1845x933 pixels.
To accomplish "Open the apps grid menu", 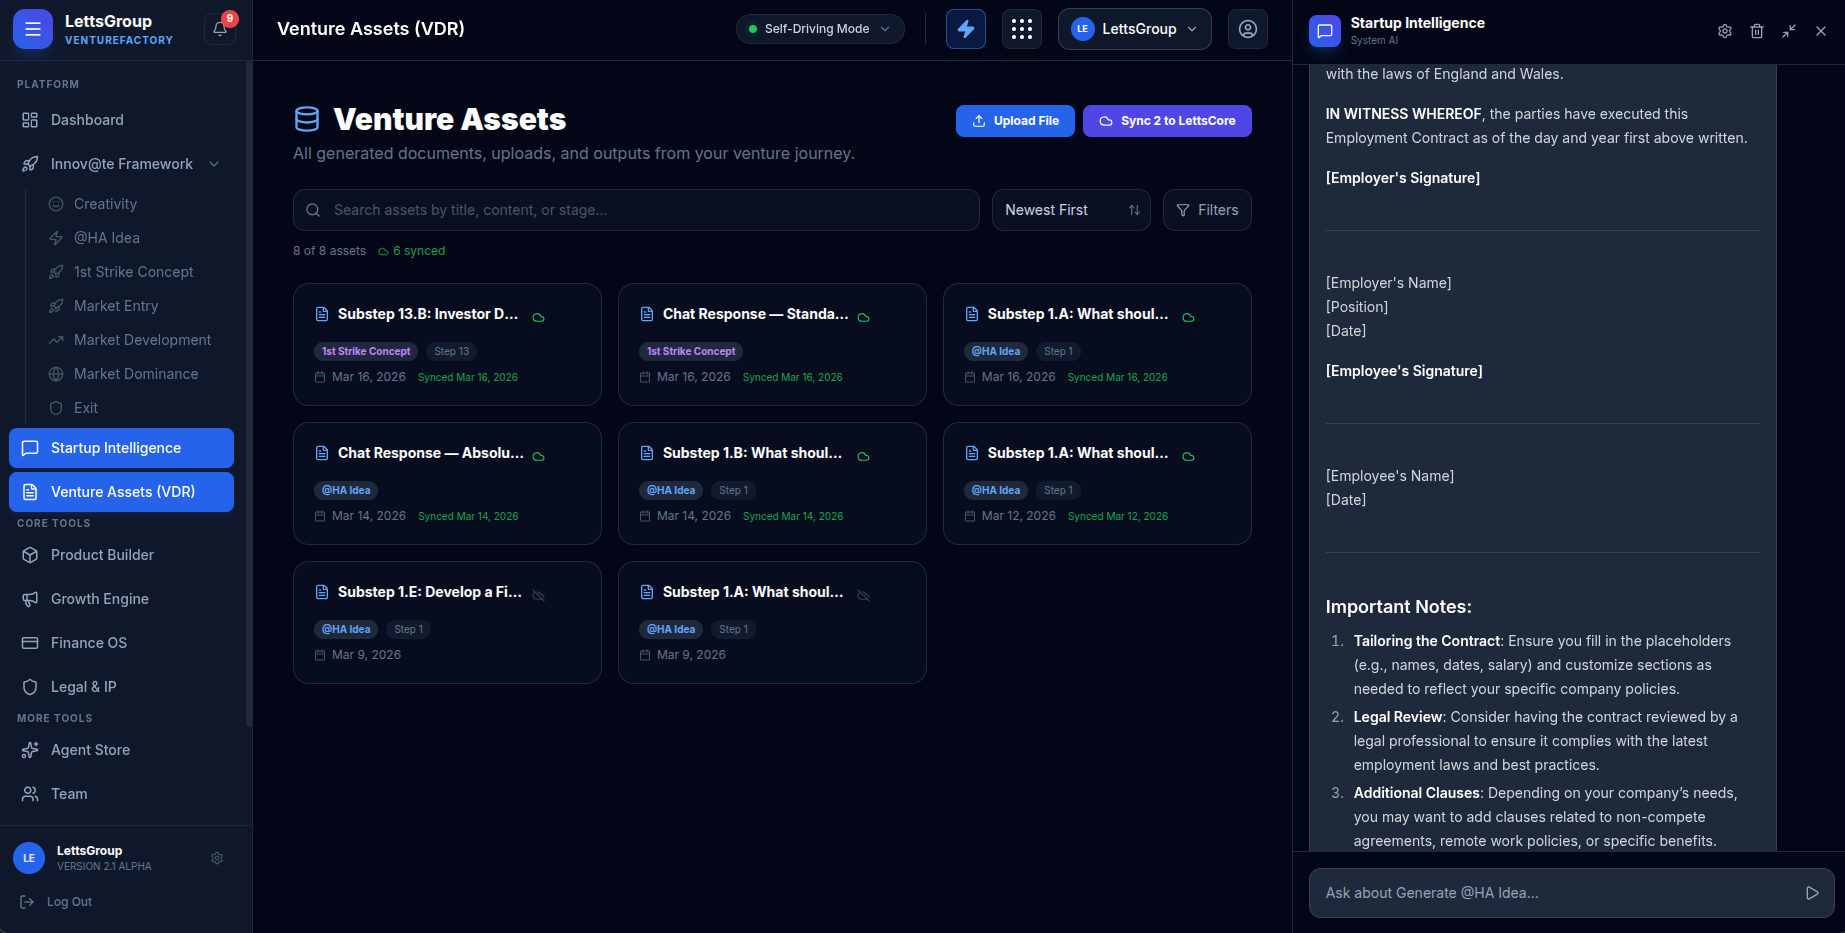I will click(x=1021, y=29).
